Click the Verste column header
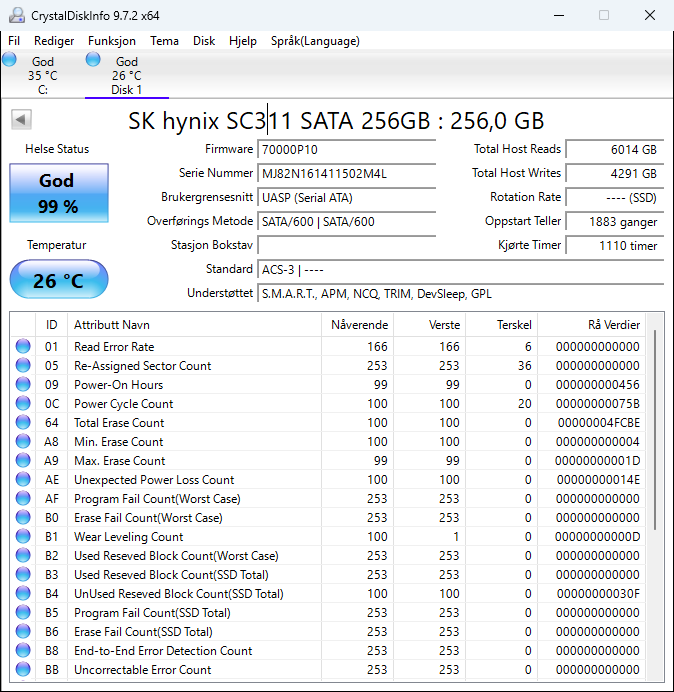Viewport: 674px width, 692px height. pyautogui.click(x=429, y=325)
